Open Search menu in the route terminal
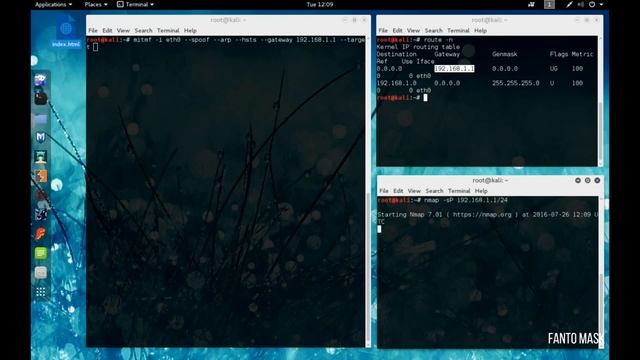This screenshot has height=360, width=640. click(433, 31)
